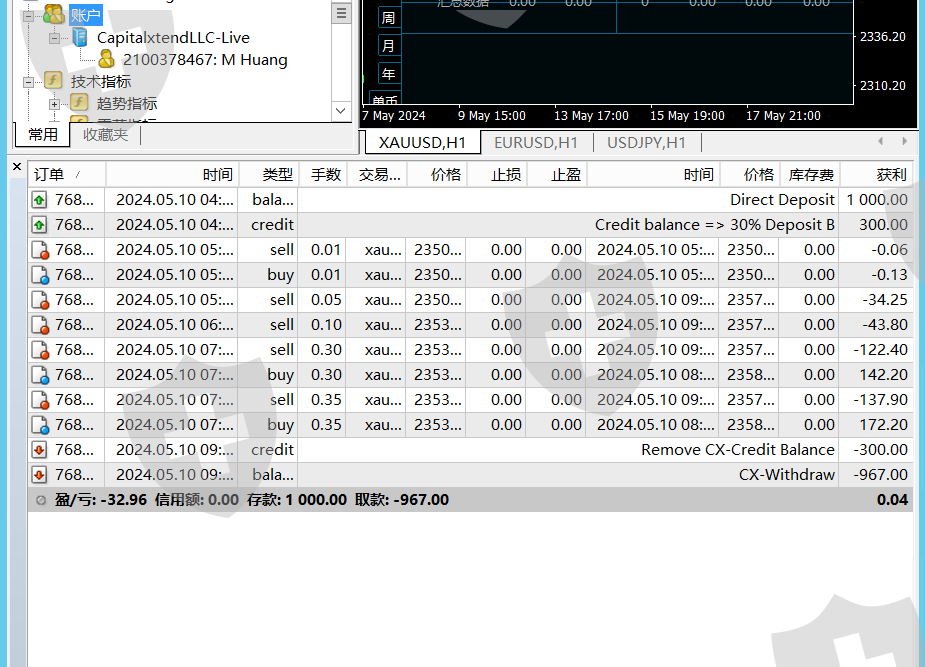This screenshot has width=925, height=667.
Task: Switch to the USDJPY,H1 chart tab
Action: pyautogui.click(x=646, y=143)
